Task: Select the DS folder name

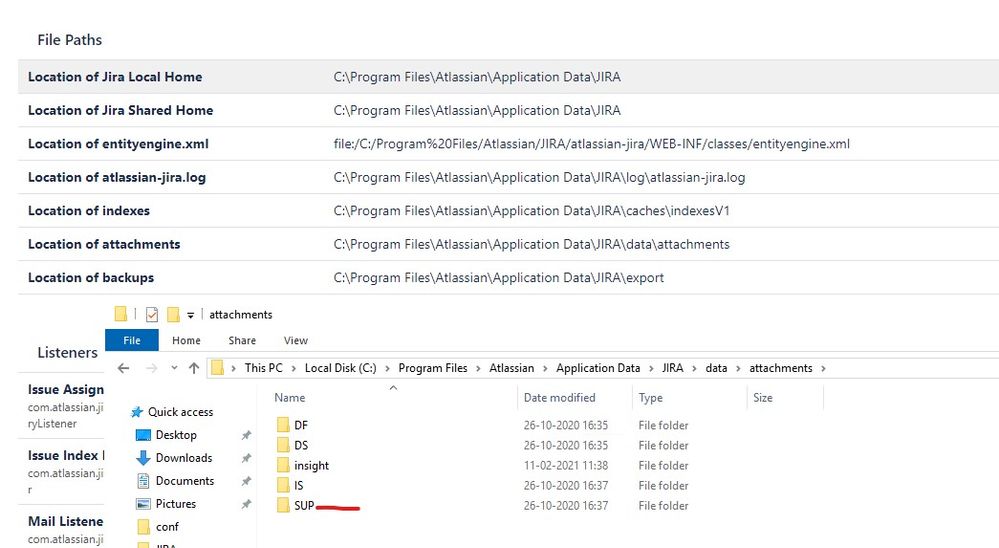Action: pyautogui.click(x=301, y=445)
